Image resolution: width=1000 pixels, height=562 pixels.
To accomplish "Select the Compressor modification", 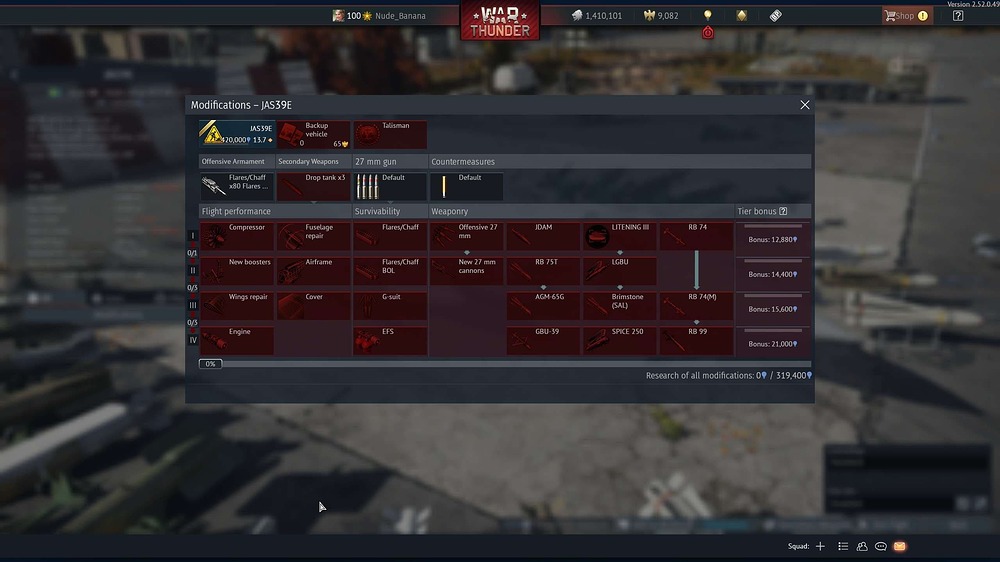I will tap(237, 236).
